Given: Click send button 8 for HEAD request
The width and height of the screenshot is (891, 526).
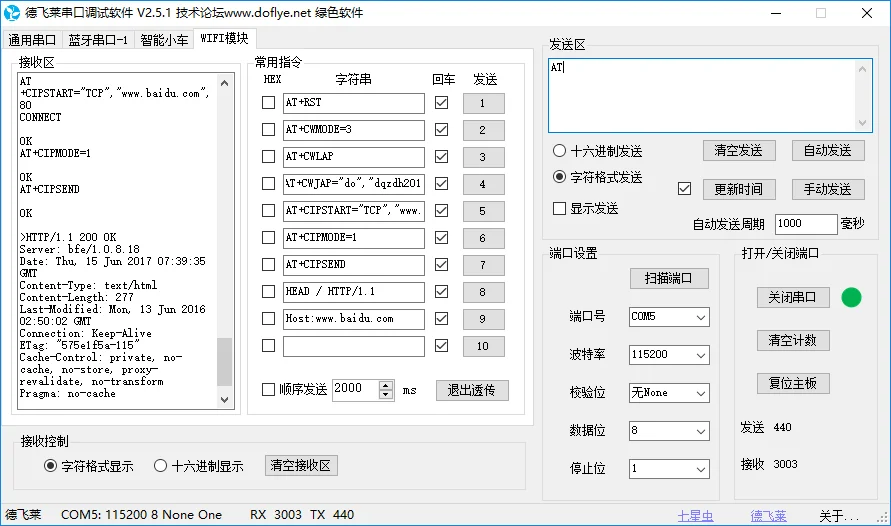Looking at the screenshot, I should tap(483, 292).
